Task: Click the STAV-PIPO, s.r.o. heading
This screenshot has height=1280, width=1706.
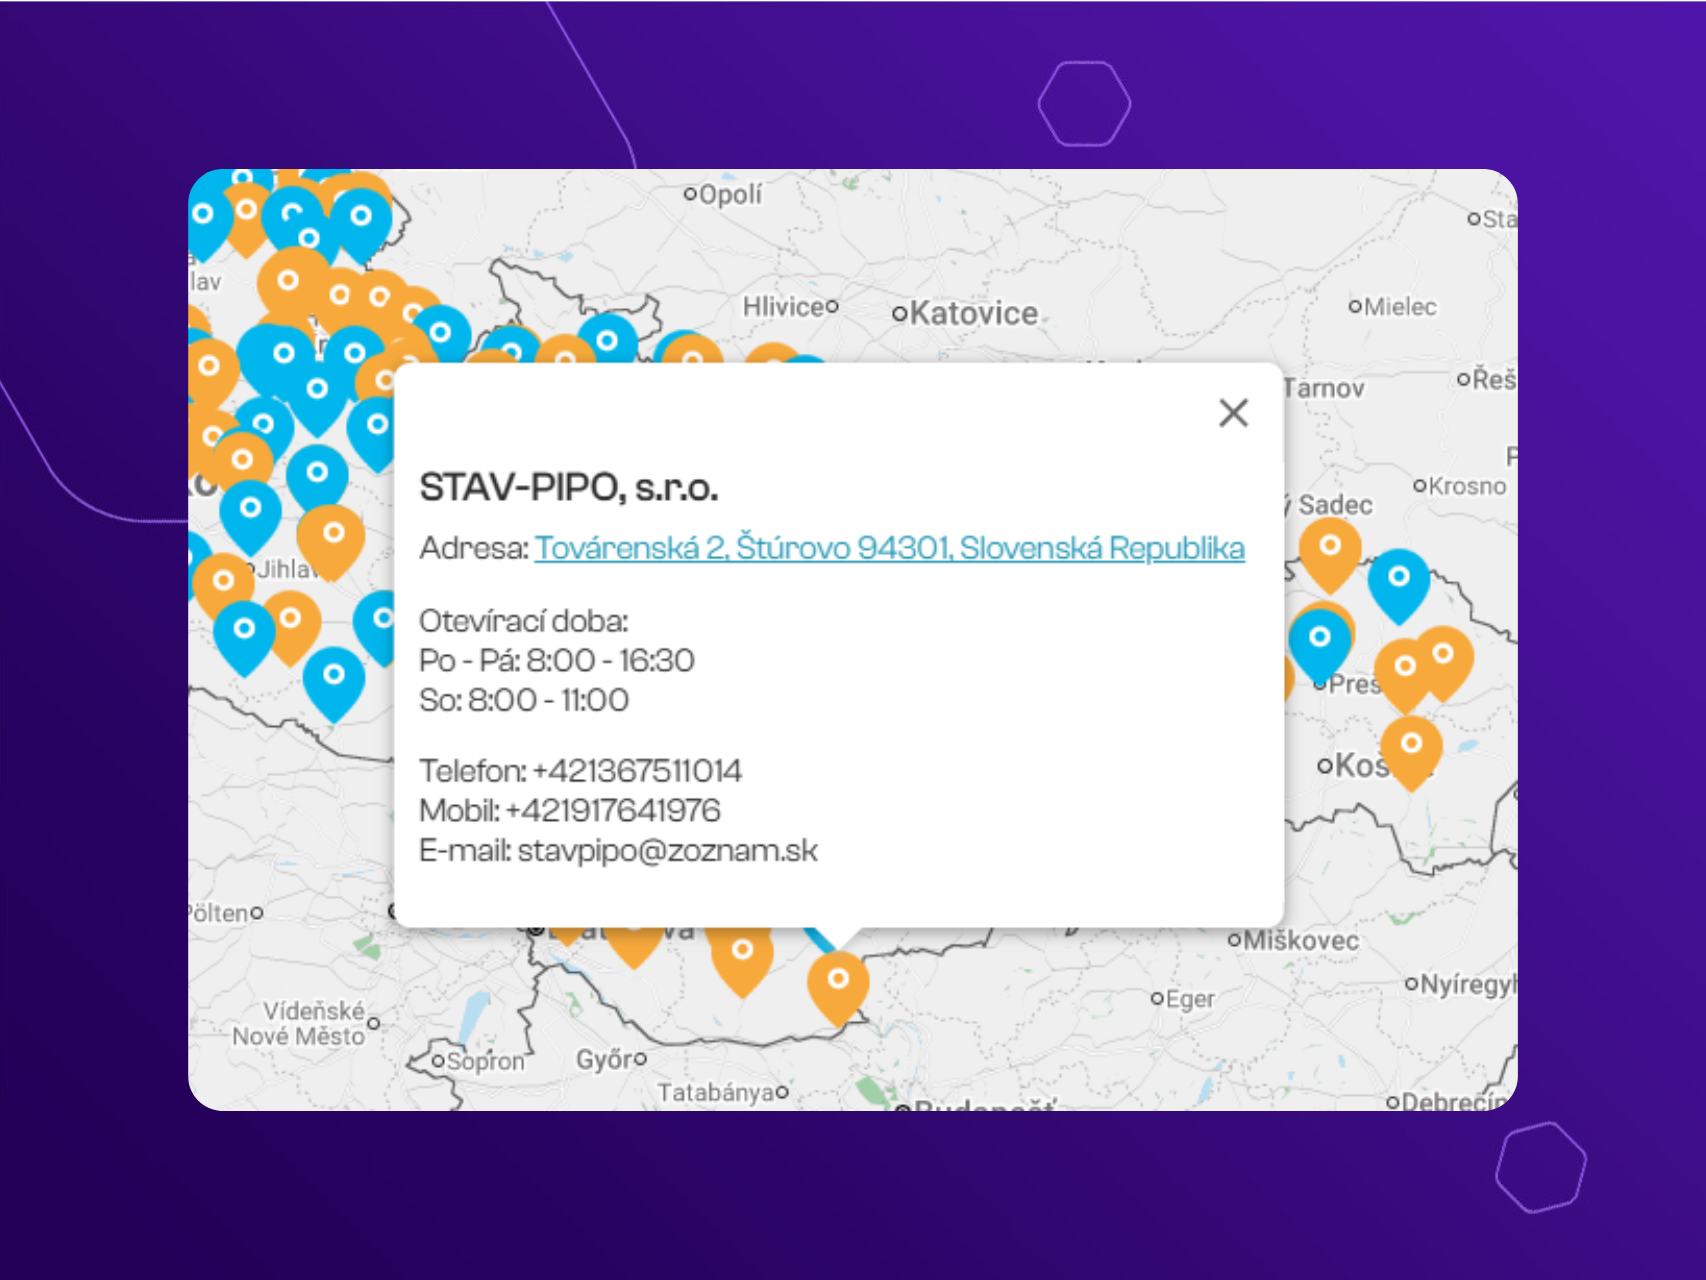Action: (x=568, y=487)
